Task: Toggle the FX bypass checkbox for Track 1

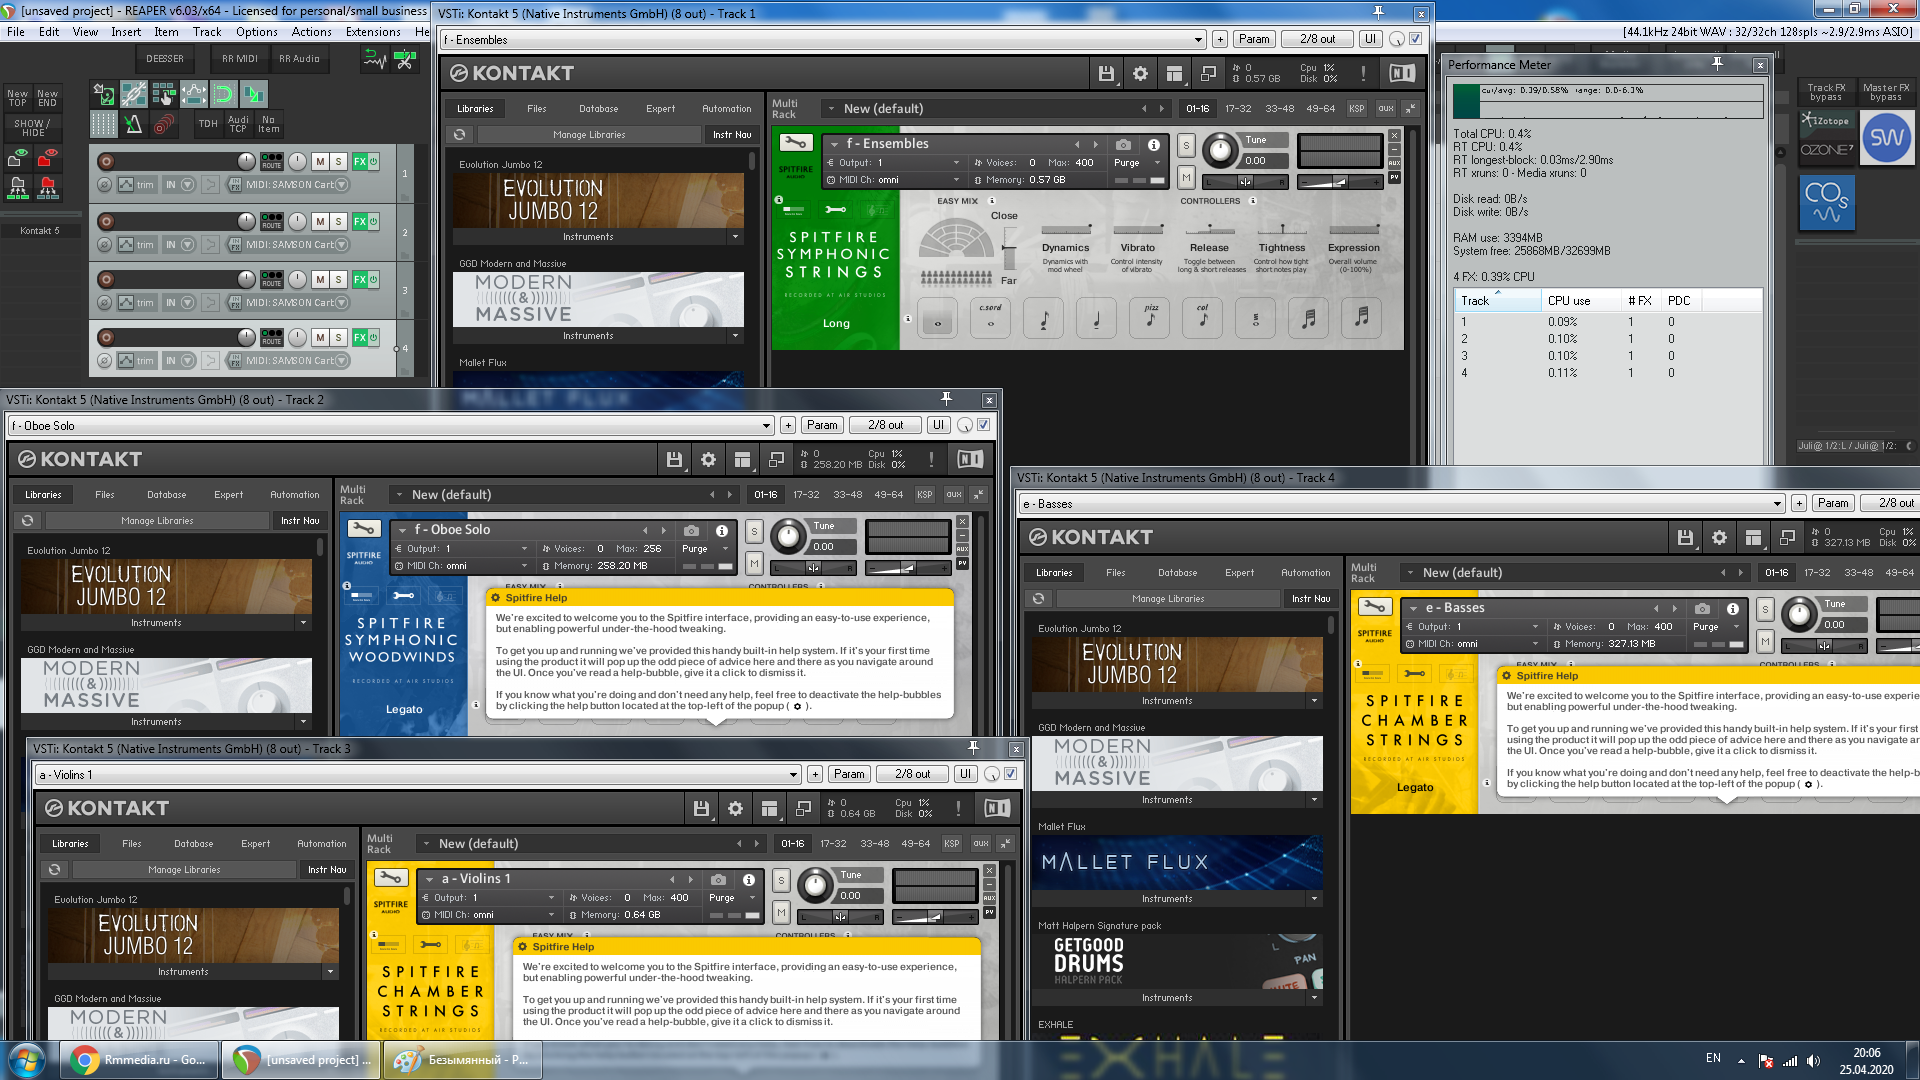Action: click(1415, 39)
